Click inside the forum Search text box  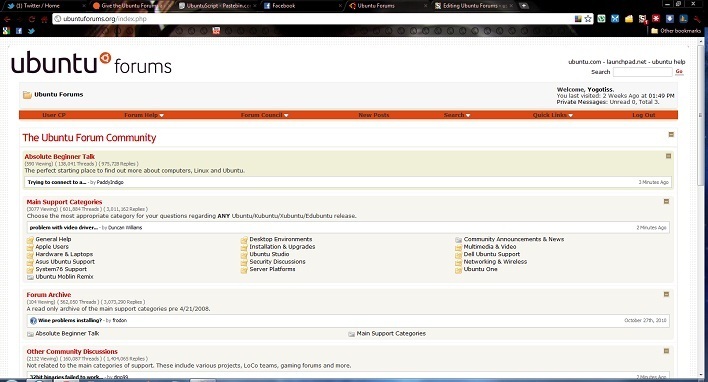pos(643,72)
